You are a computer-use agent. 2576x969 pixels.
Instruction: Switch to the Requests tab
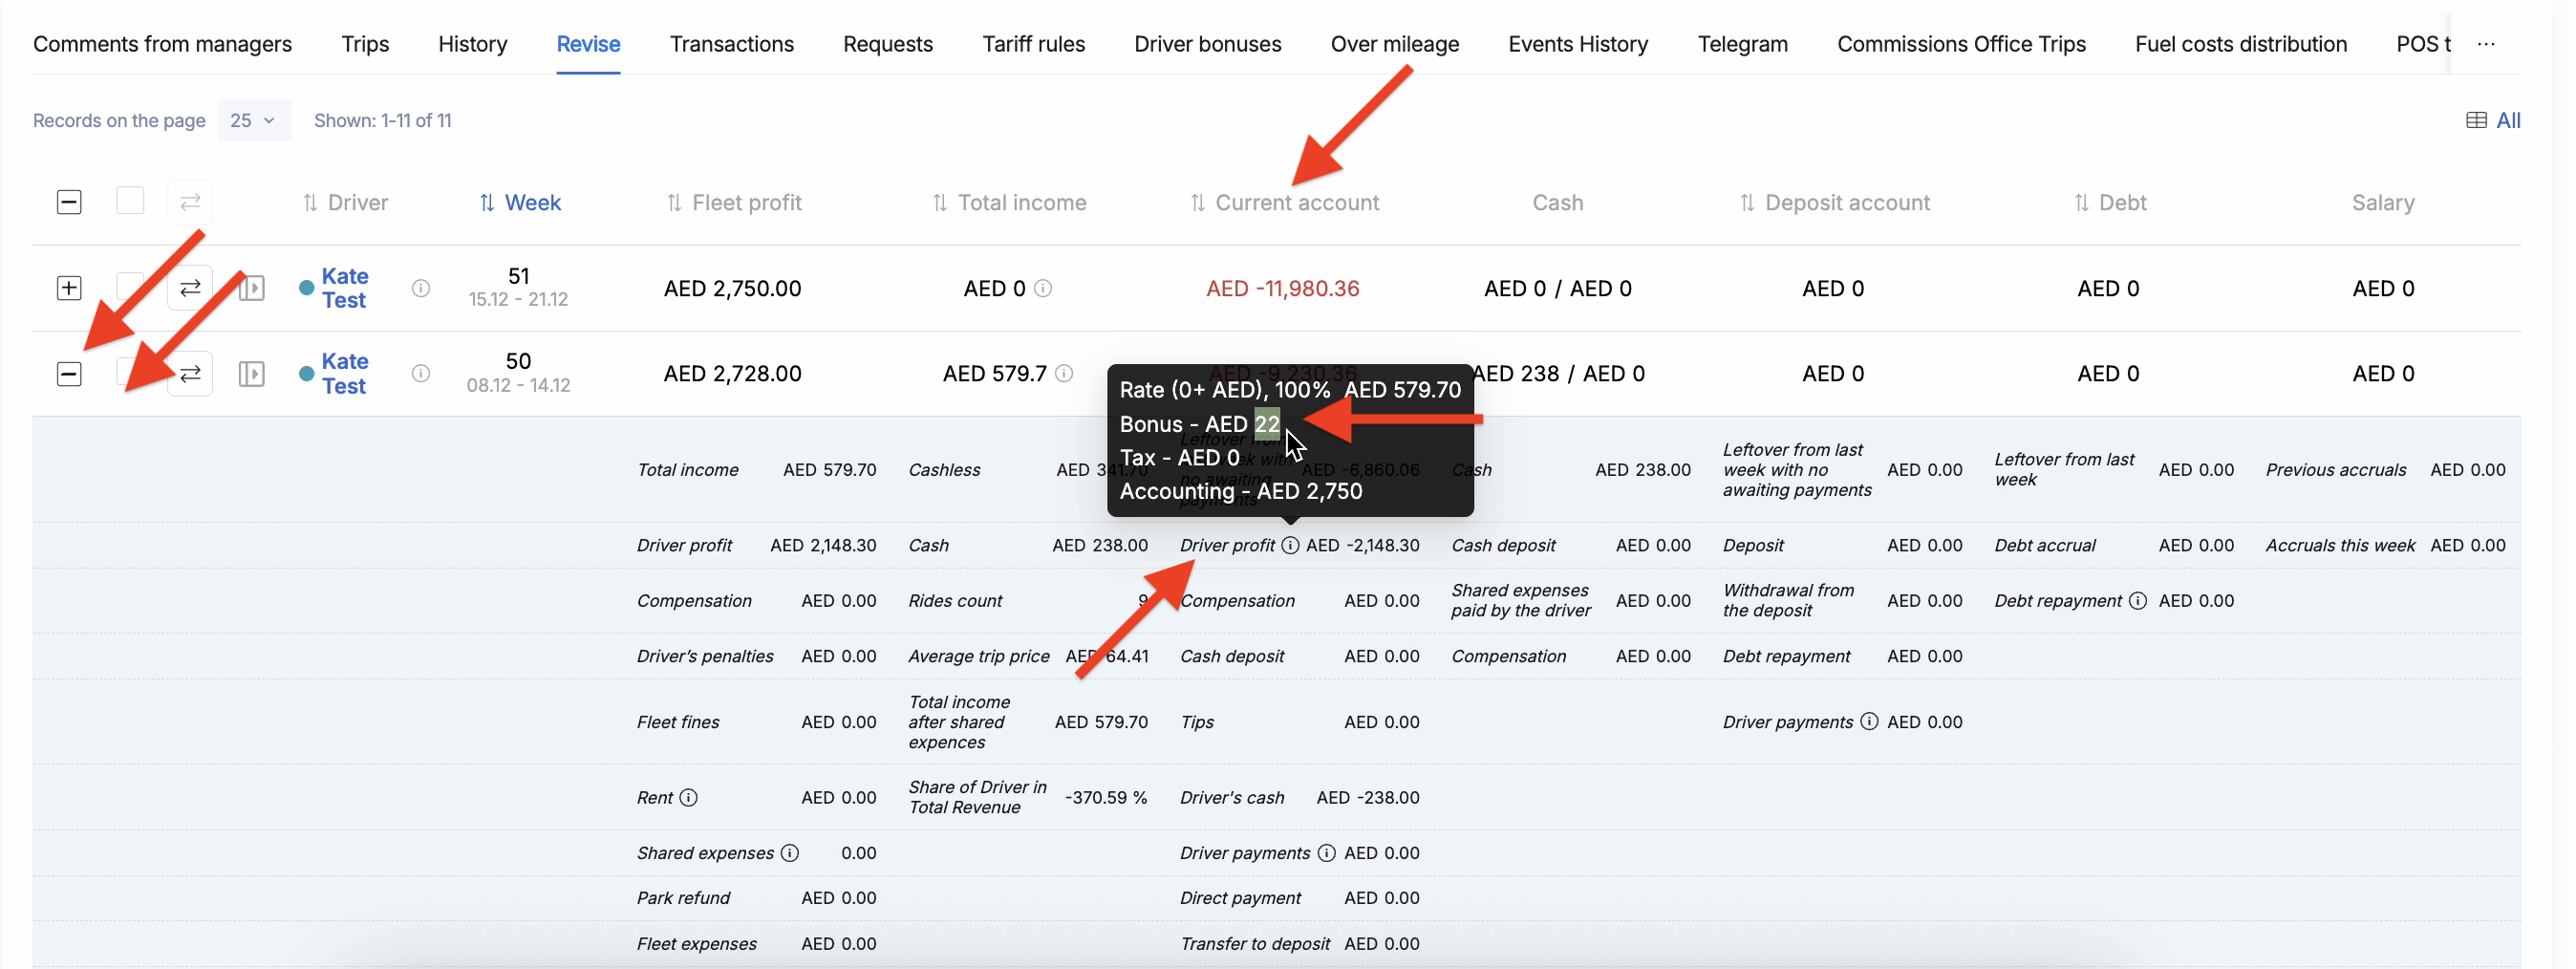(x=888, y=44)
